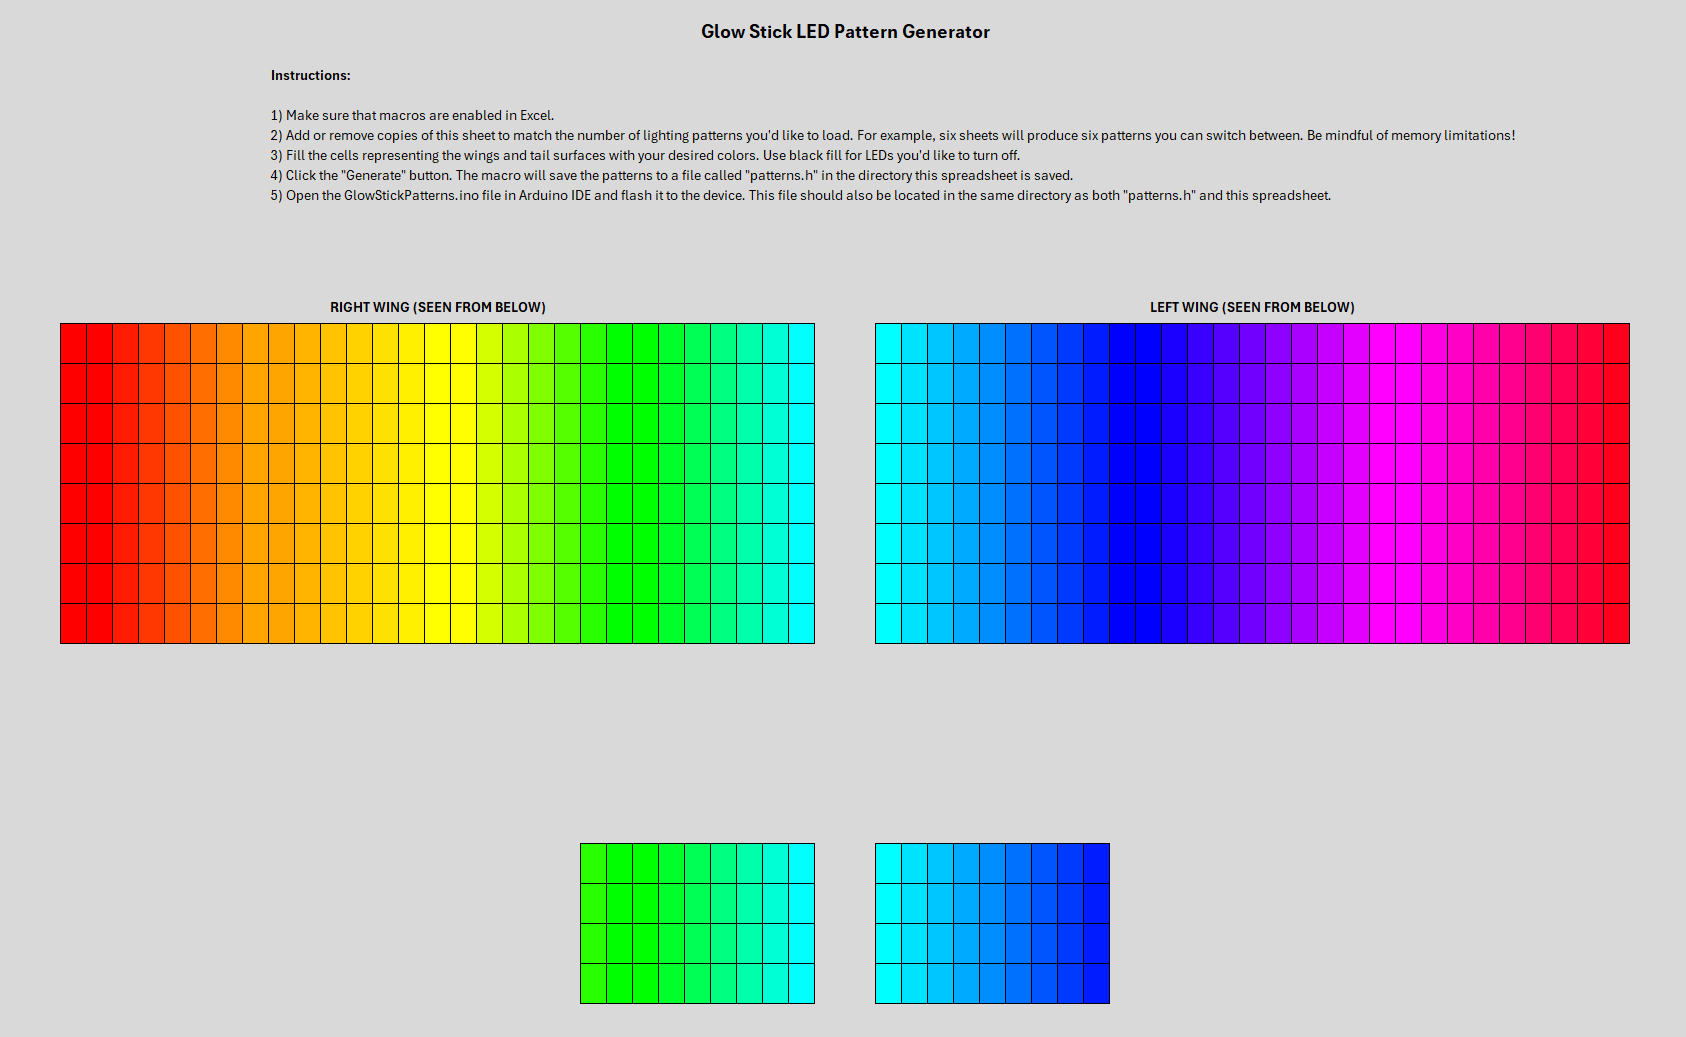The height and width of the screenshot is (1037, 1686).
Task: Select instruction 5 about GlowStickPatterns.ino
Action: 800,195
